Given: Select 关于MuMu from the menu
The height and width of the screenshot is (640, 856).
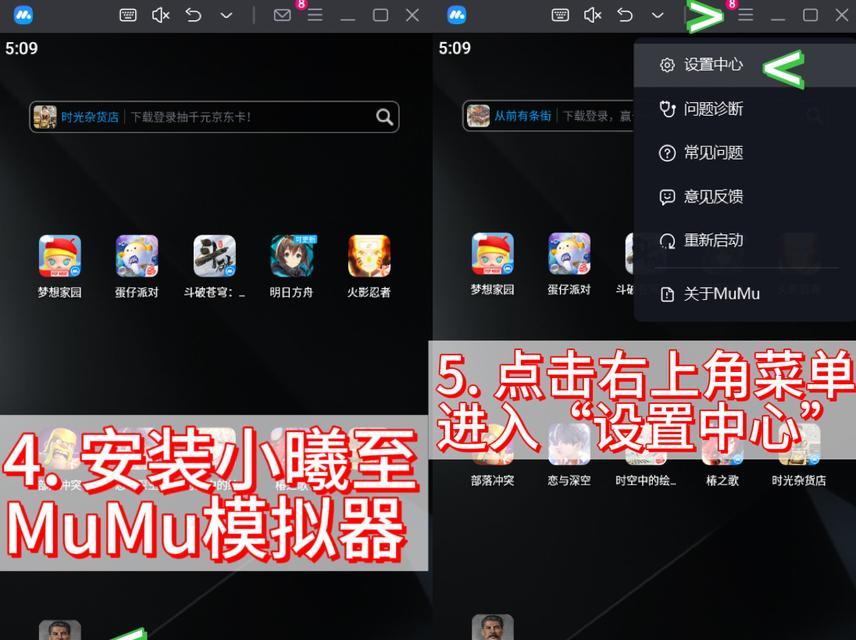Looking at the screenshot, I should [x=745, y=294].
